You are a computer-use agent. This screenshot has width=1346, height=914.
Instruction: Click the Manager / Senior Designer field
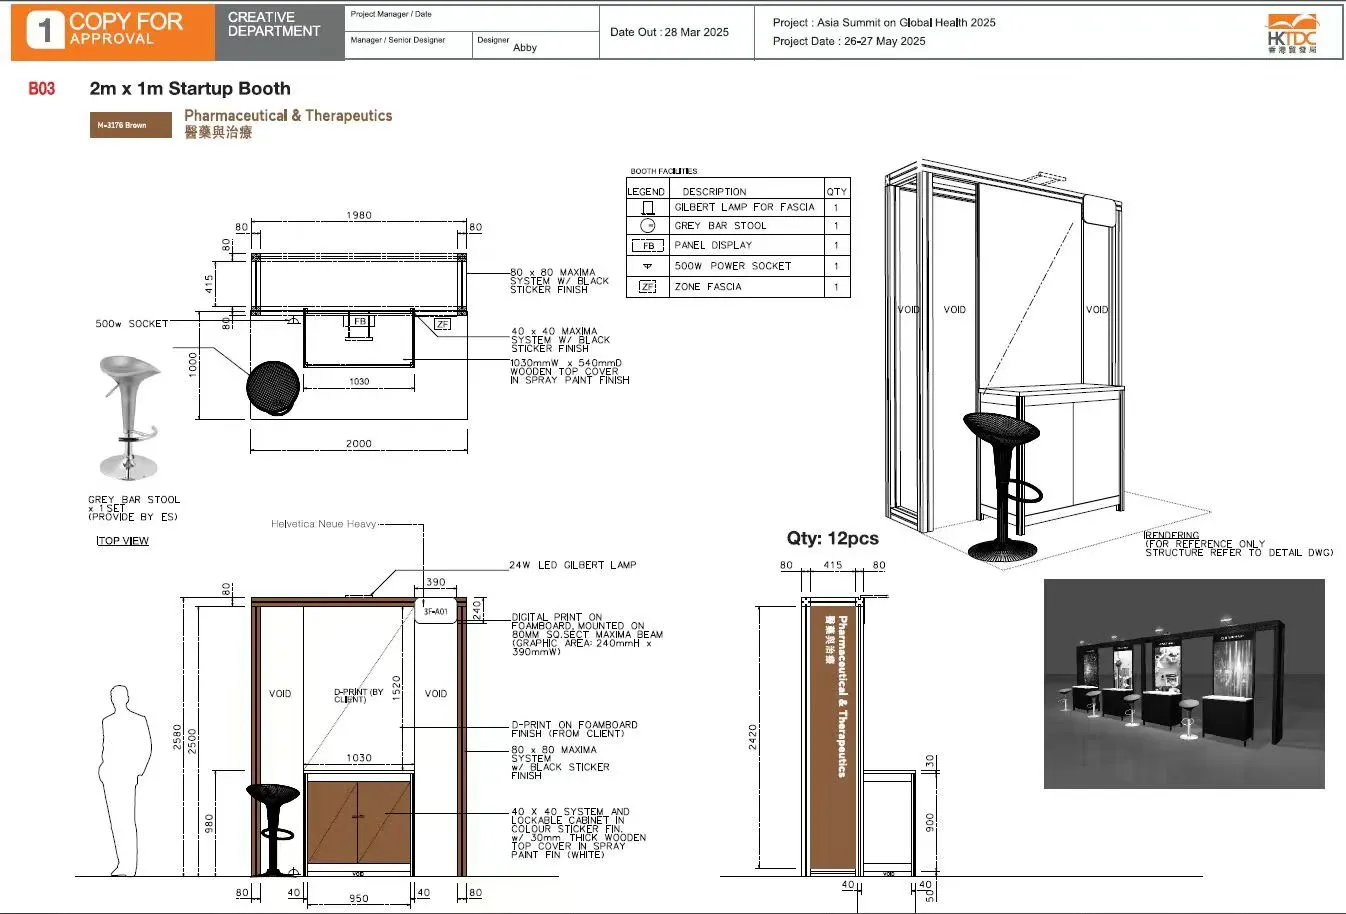pyautogui.click(x=409, y=45)
